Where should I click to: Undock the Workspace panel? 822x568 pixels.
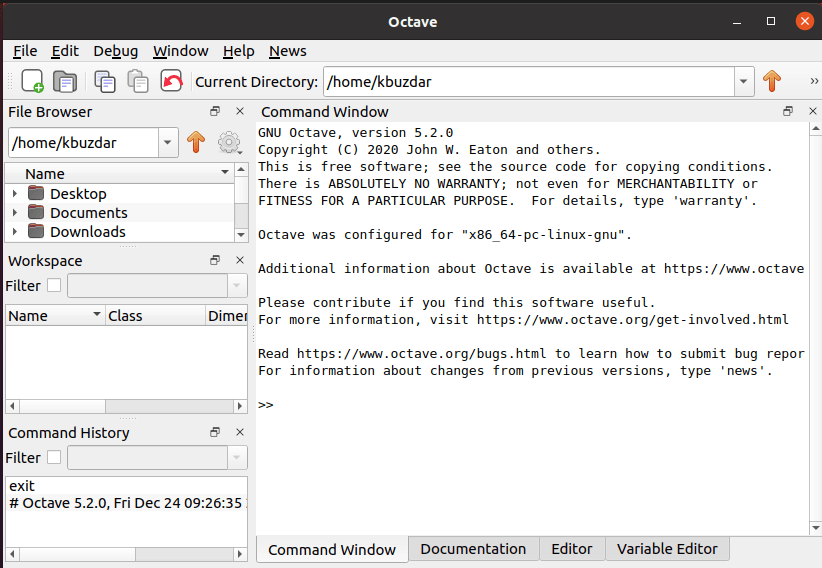[215, 260]
